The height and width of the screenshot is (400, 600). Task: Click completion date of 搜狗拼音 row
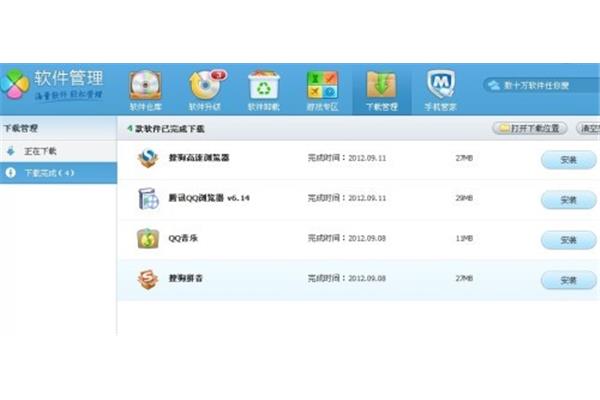[x=347, y=278]
